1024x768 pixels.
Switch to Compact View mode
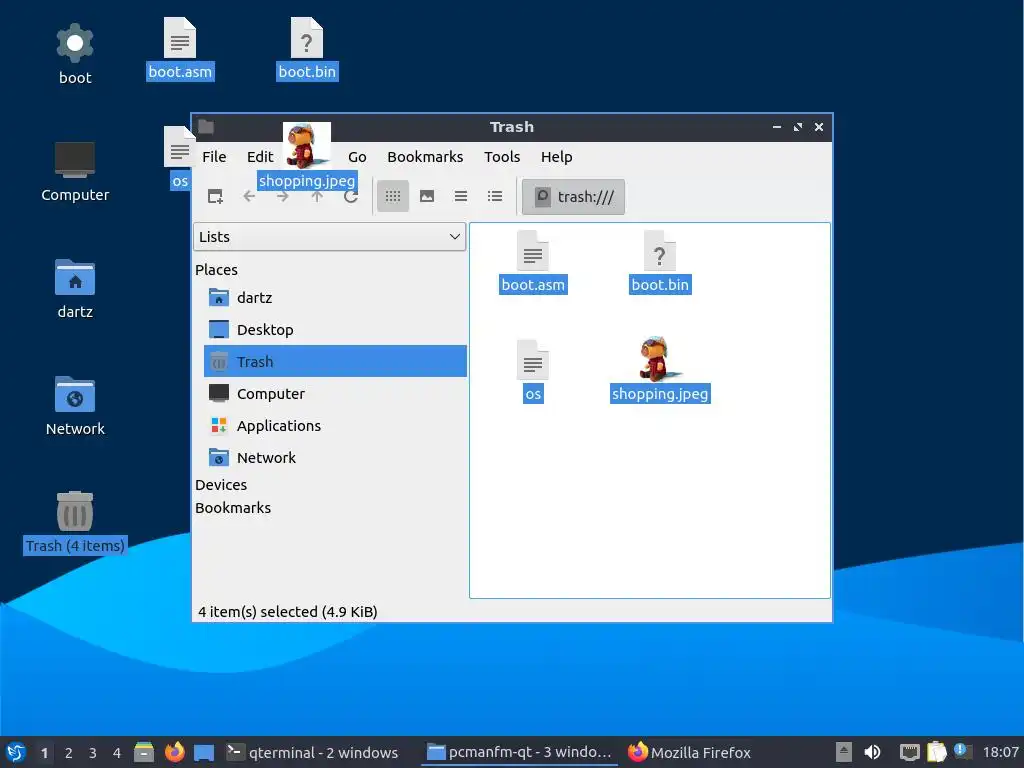(x=461, y=197)
